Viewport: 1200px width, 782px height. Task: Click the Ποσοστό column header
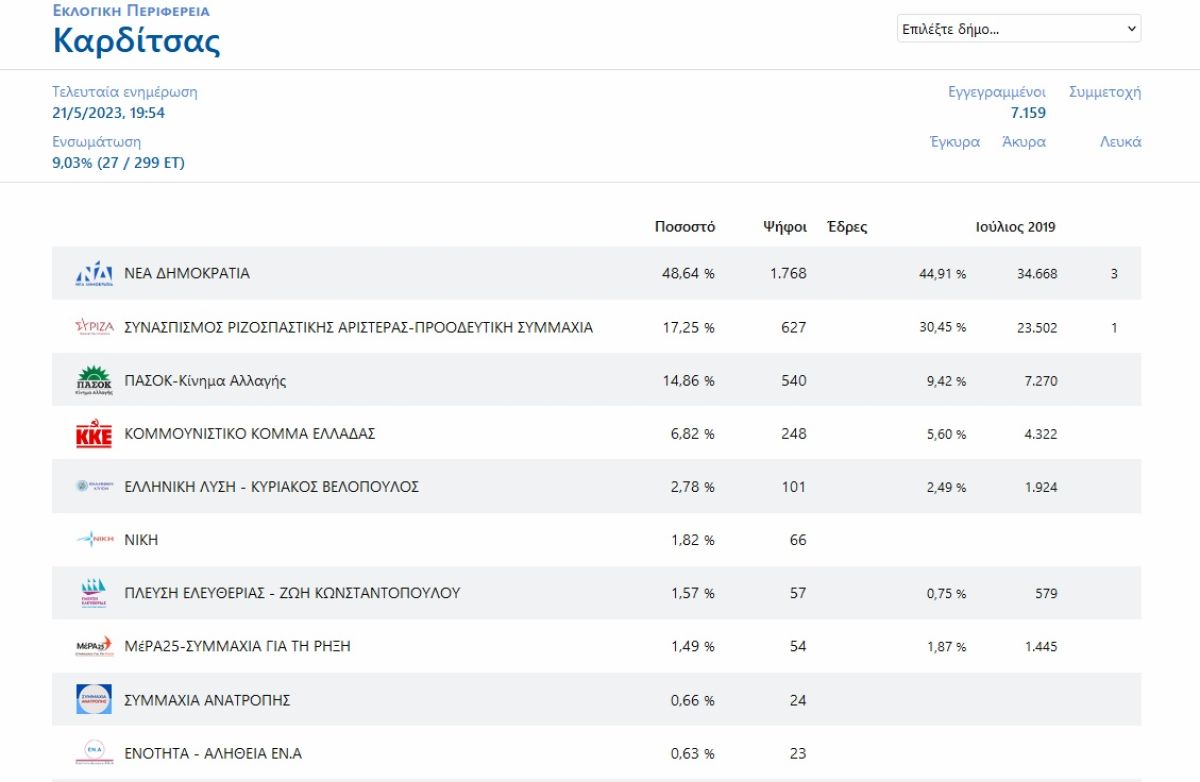(685, 227)
